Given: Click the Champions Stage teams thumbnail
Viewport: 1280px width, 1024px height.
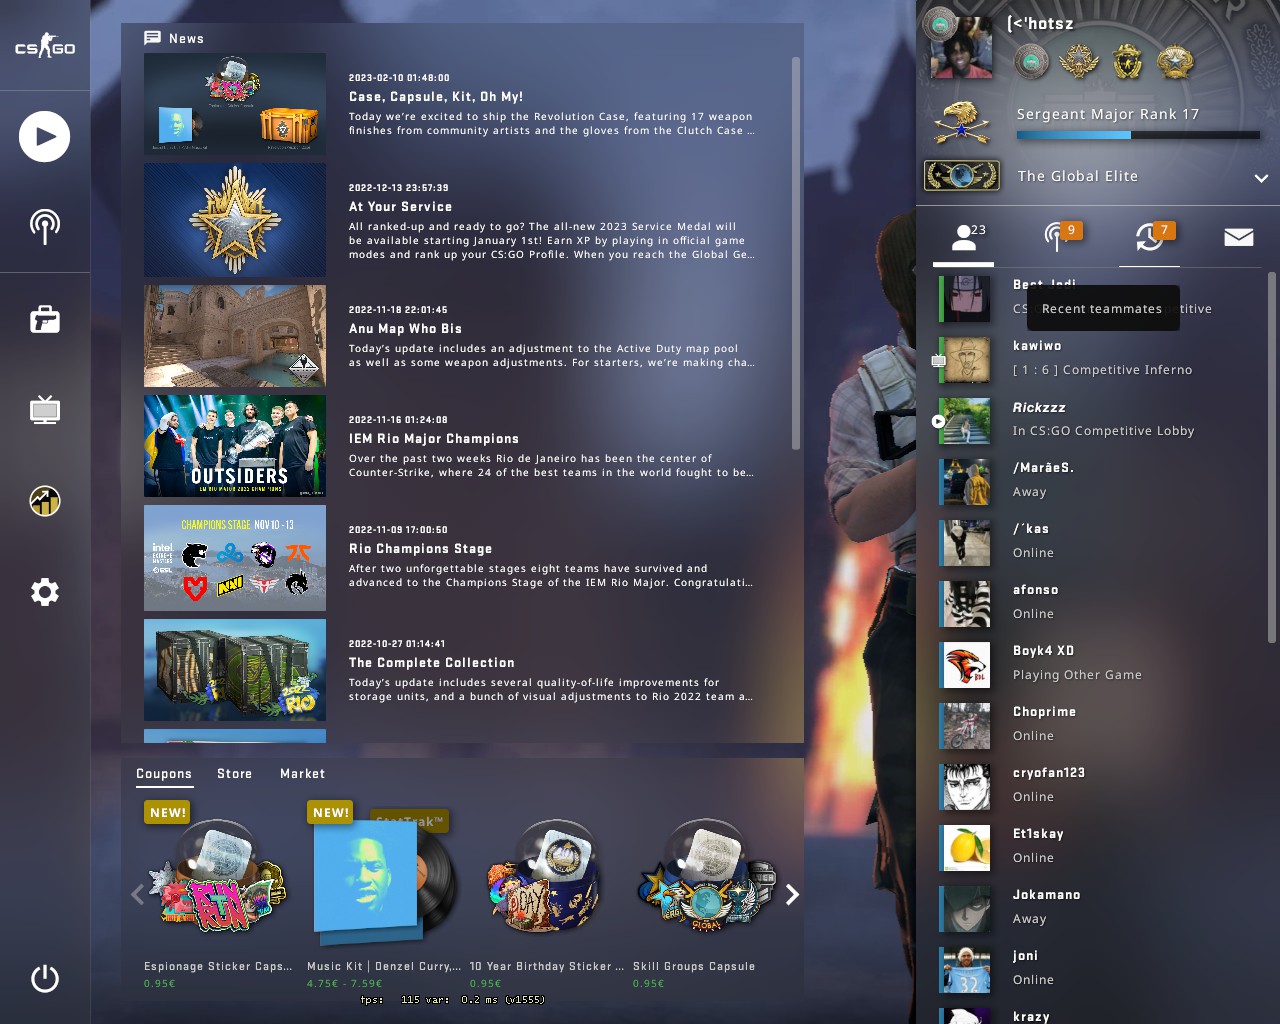Looking at the screenshot, I should click(x=235, y=558).
